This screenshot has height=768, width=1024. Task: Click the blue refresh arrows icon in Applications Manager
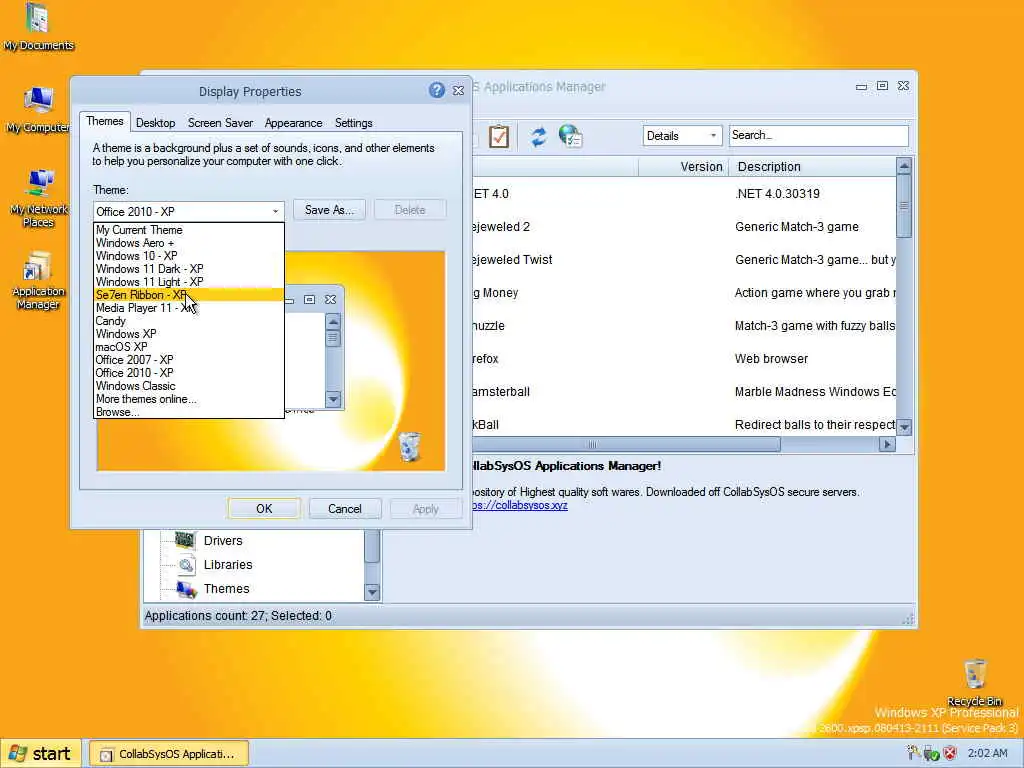pyautogui.click(x=538, y=136)
